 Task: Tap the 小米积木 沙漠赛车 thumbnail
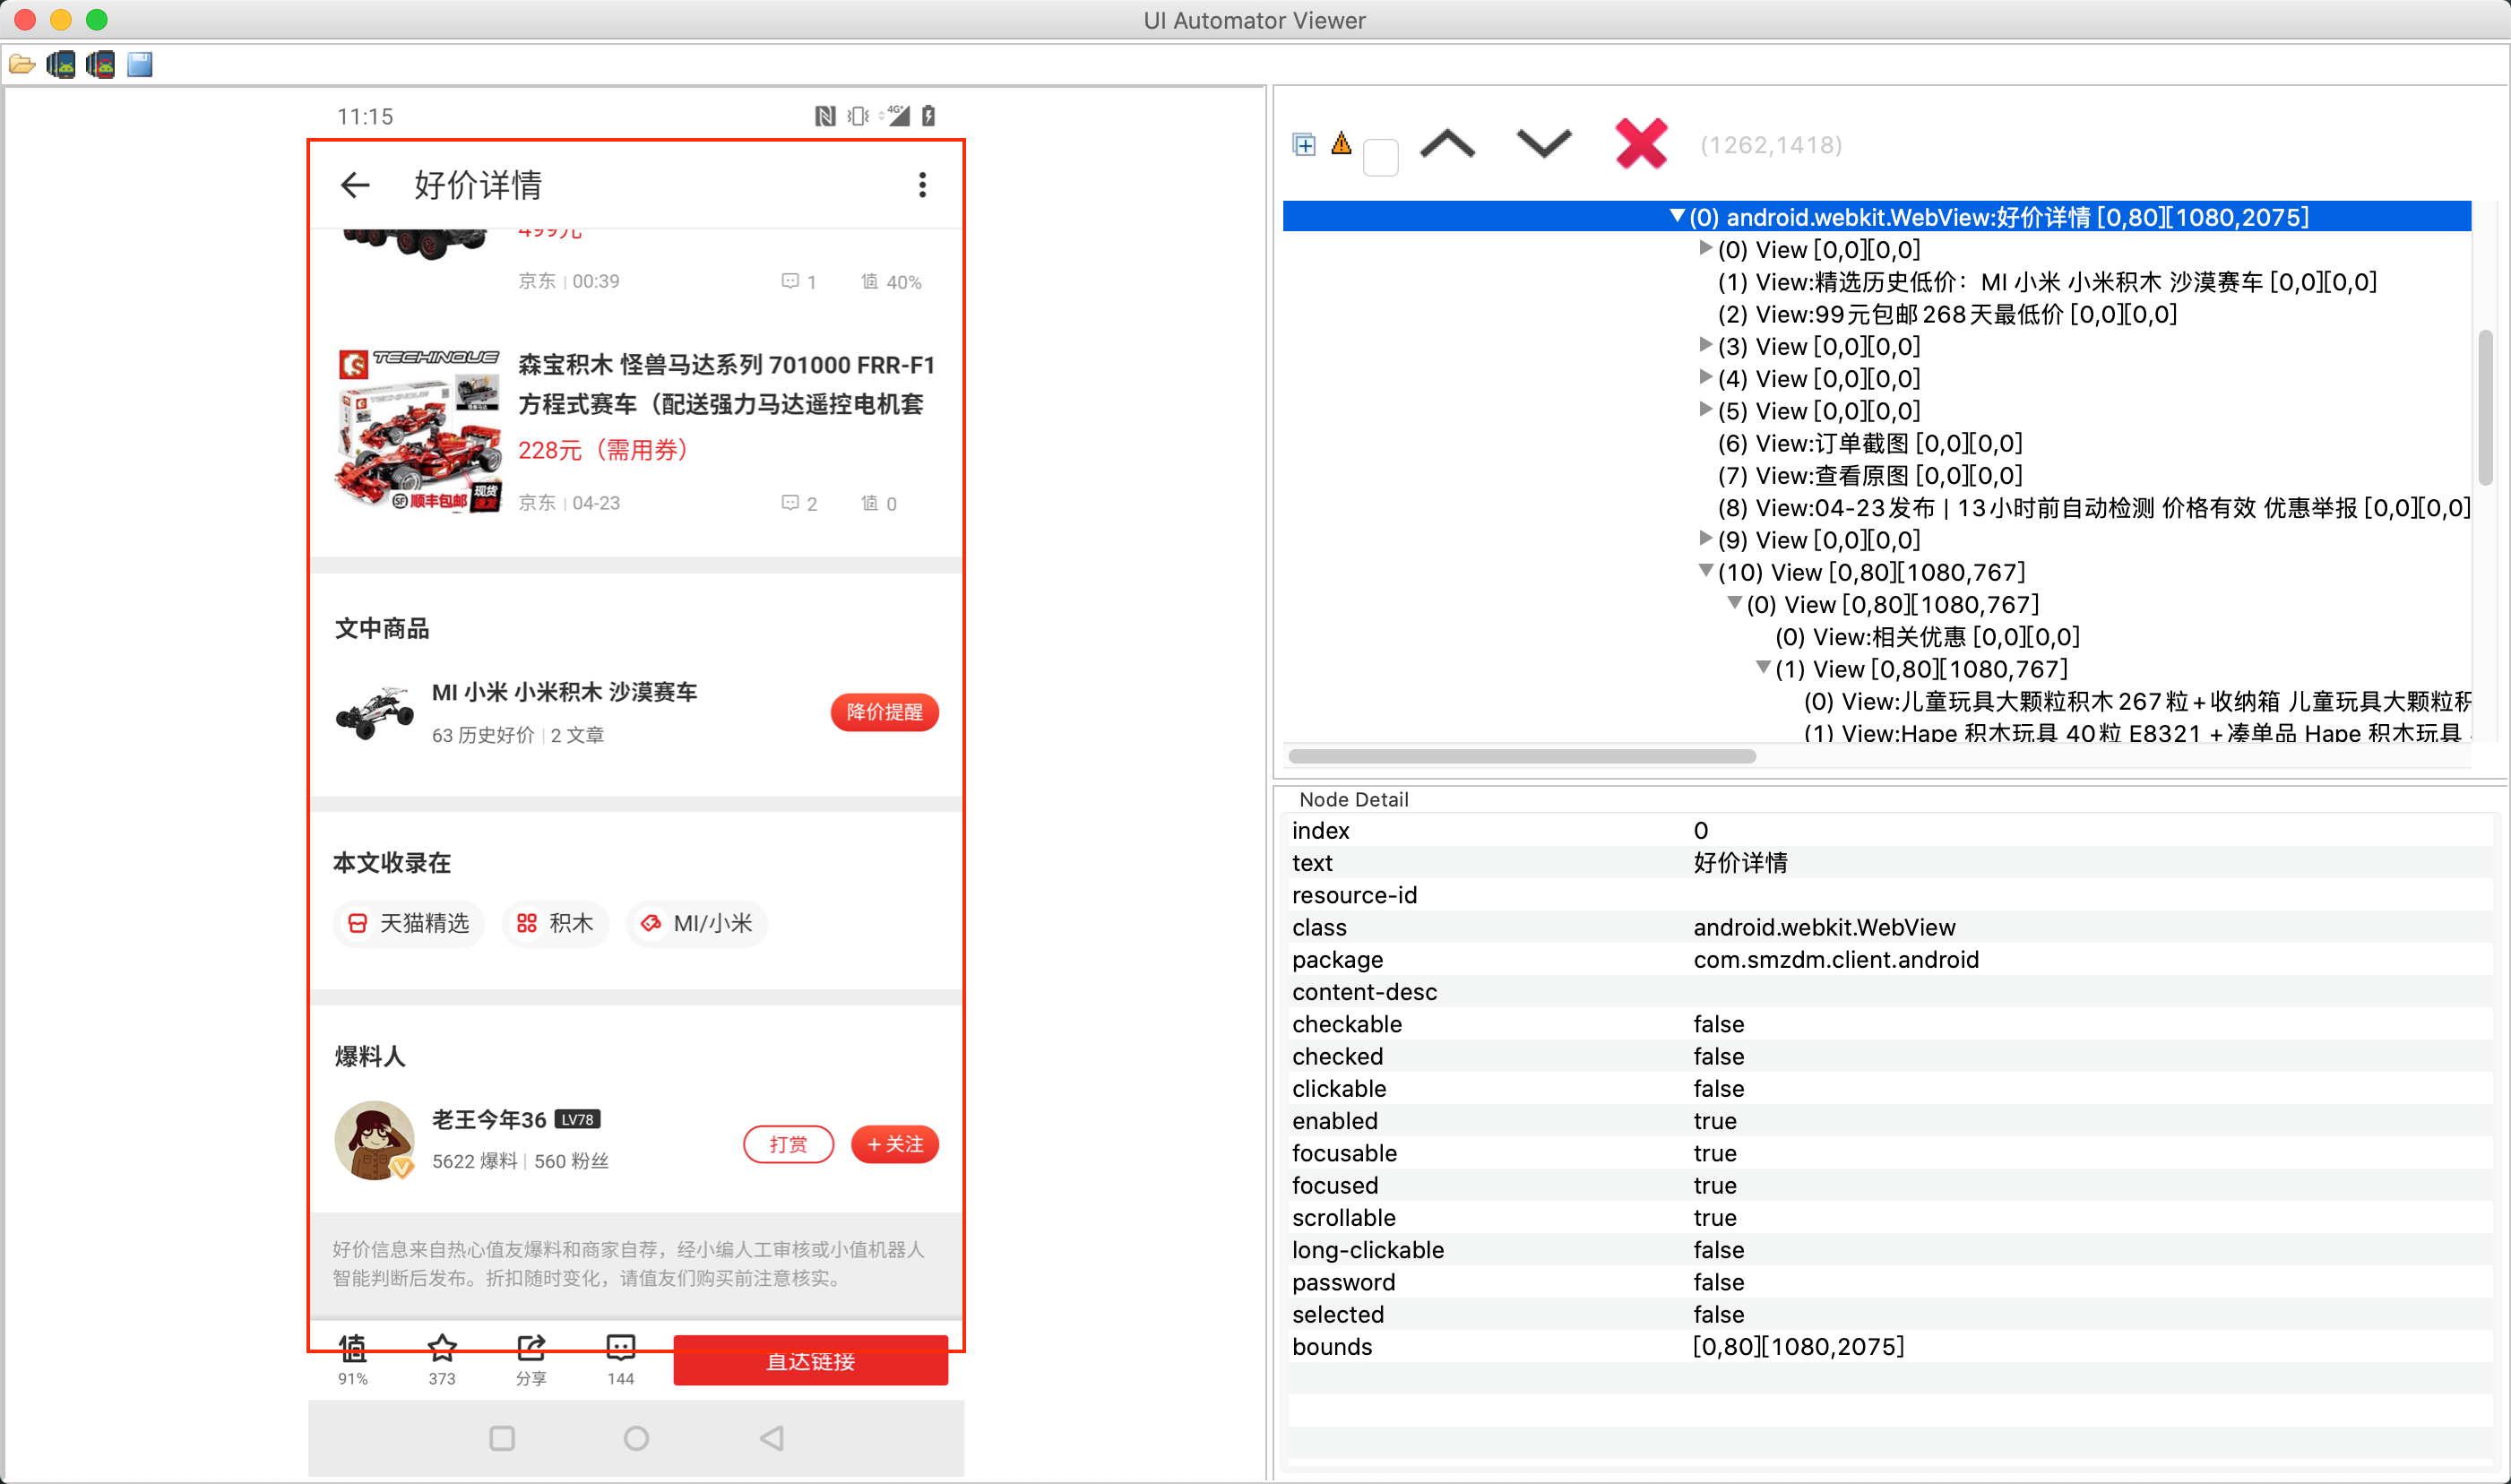(375, 712)
